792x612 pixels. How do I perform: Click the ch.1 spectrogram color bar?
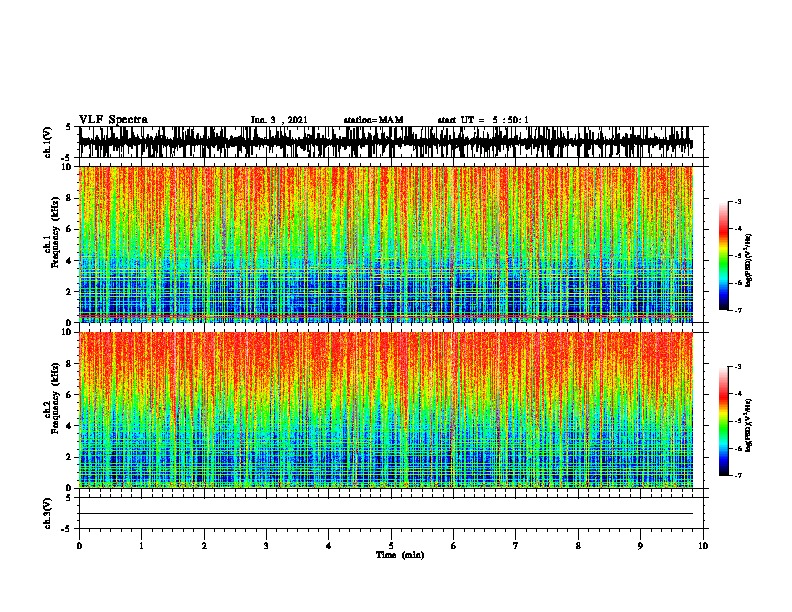(x=724, y=256)
